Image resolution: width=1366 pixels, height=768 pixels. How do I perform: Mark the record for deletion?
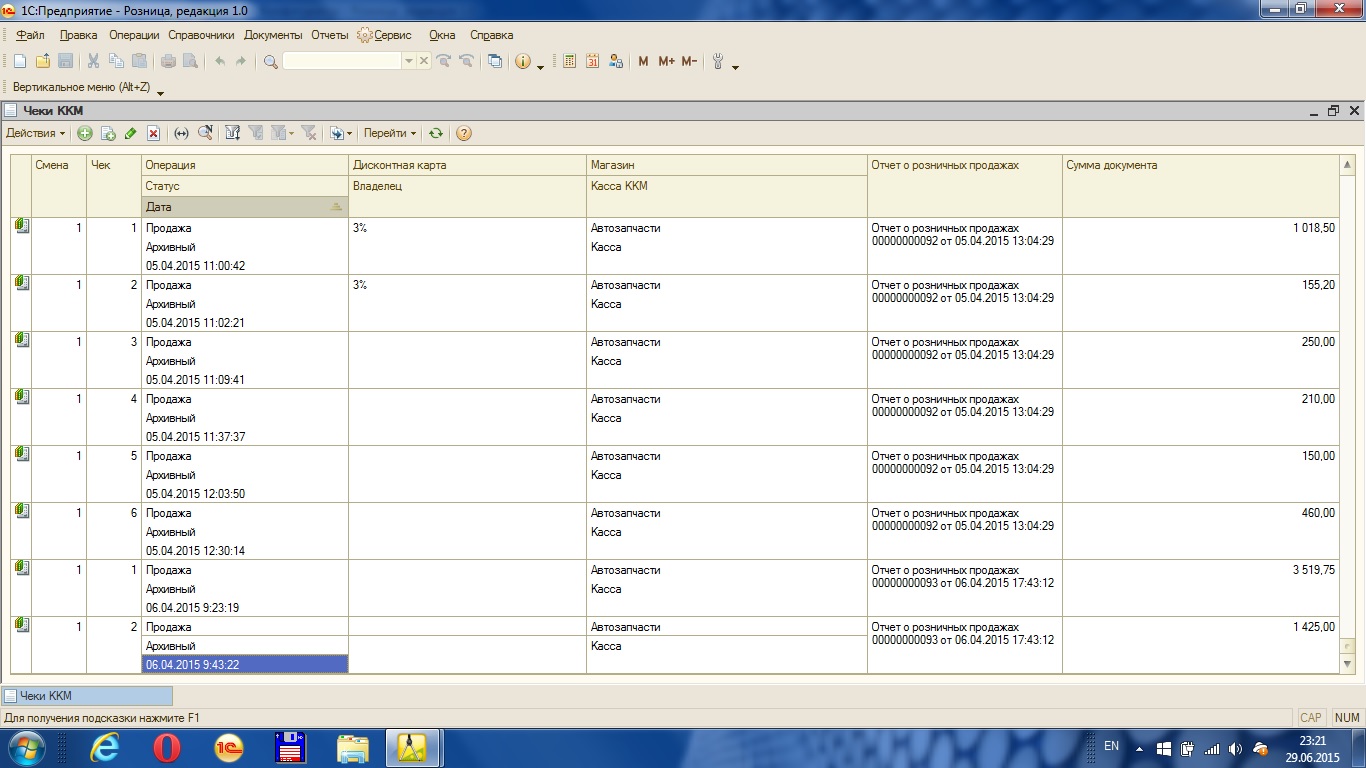154,133
